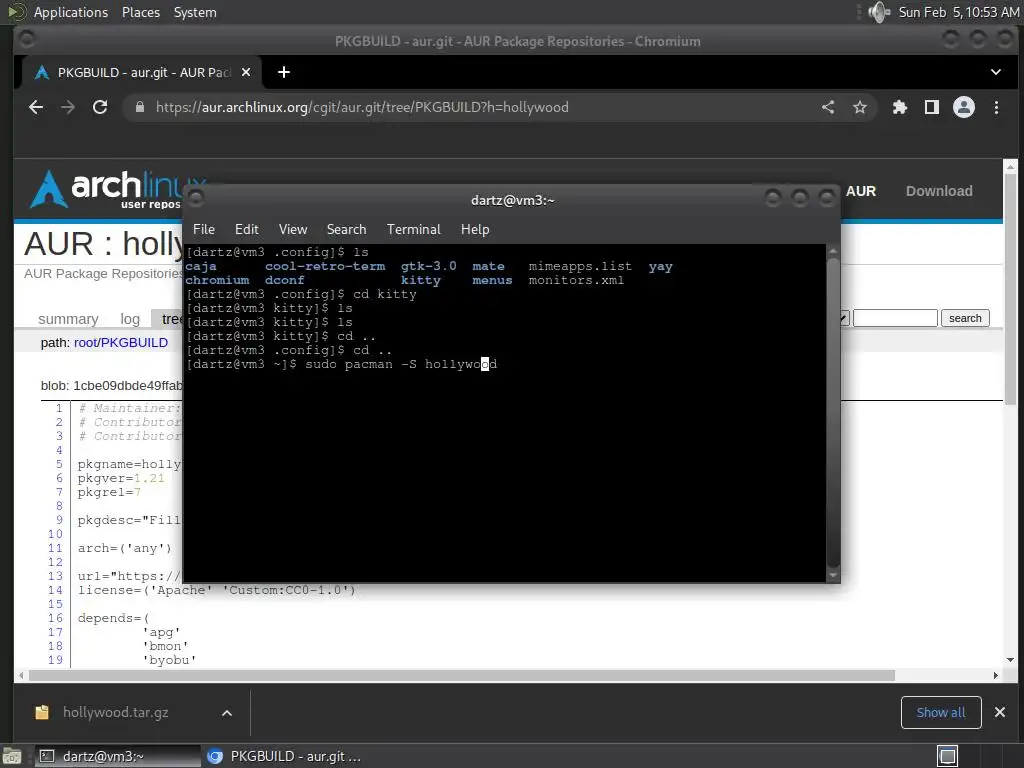Open the Terminal menu in terminal
This screenshot has height=768, width=1024.
[413, 229]
